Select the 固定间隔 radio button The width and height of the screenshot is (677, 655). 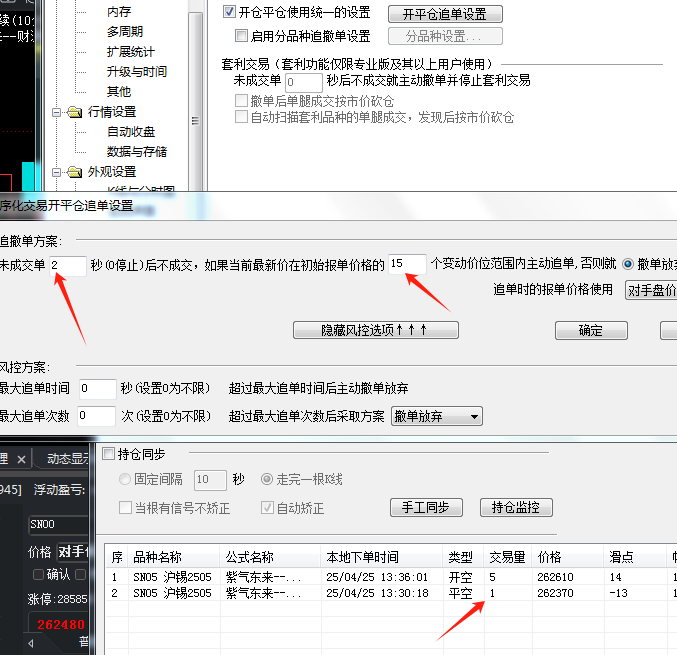click(x=125, y=479)
